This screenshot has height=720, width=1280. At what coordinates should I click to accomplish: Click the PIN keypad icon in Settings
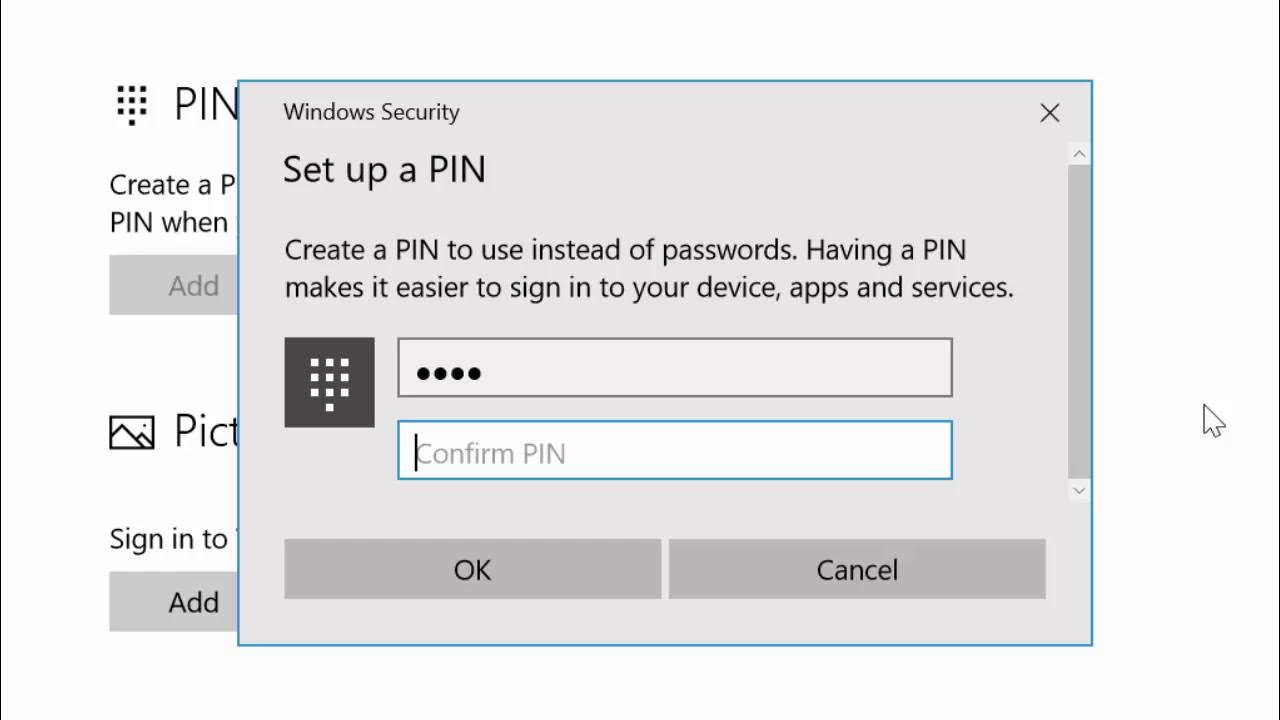click(x=132, y=104)
